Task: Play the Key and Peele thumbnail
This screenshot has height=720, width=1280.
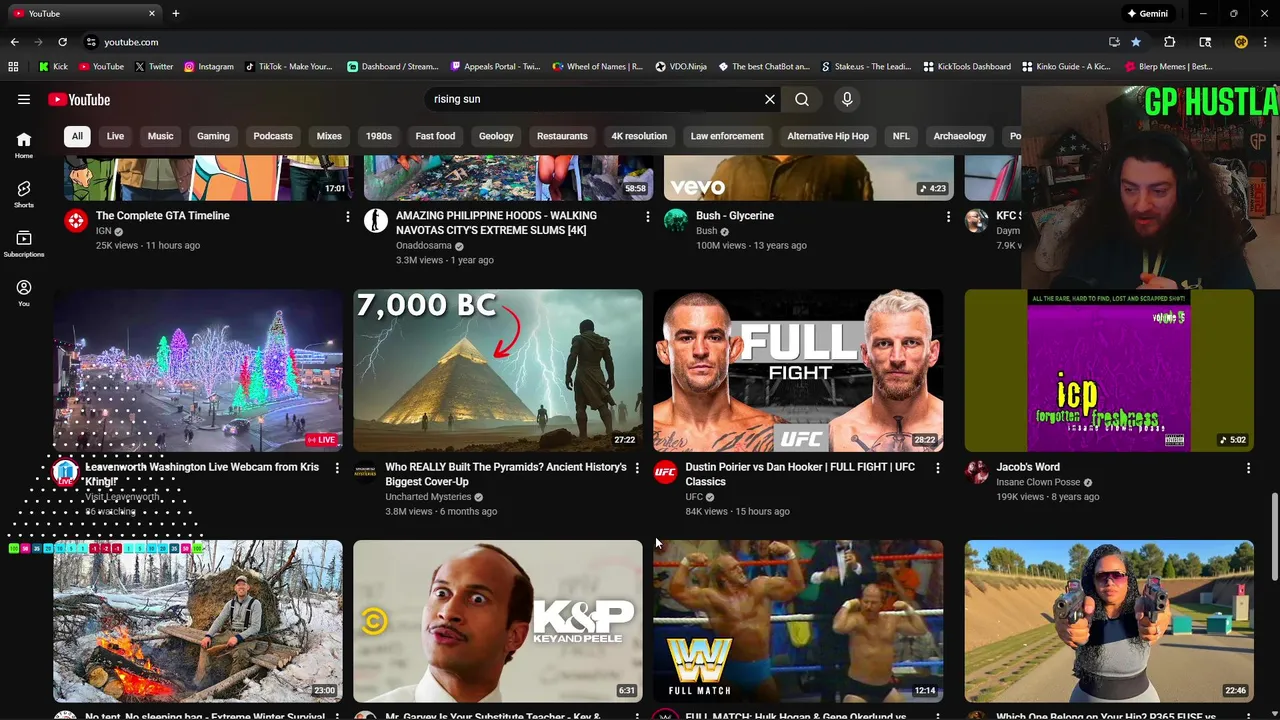Action: [498, 621]
